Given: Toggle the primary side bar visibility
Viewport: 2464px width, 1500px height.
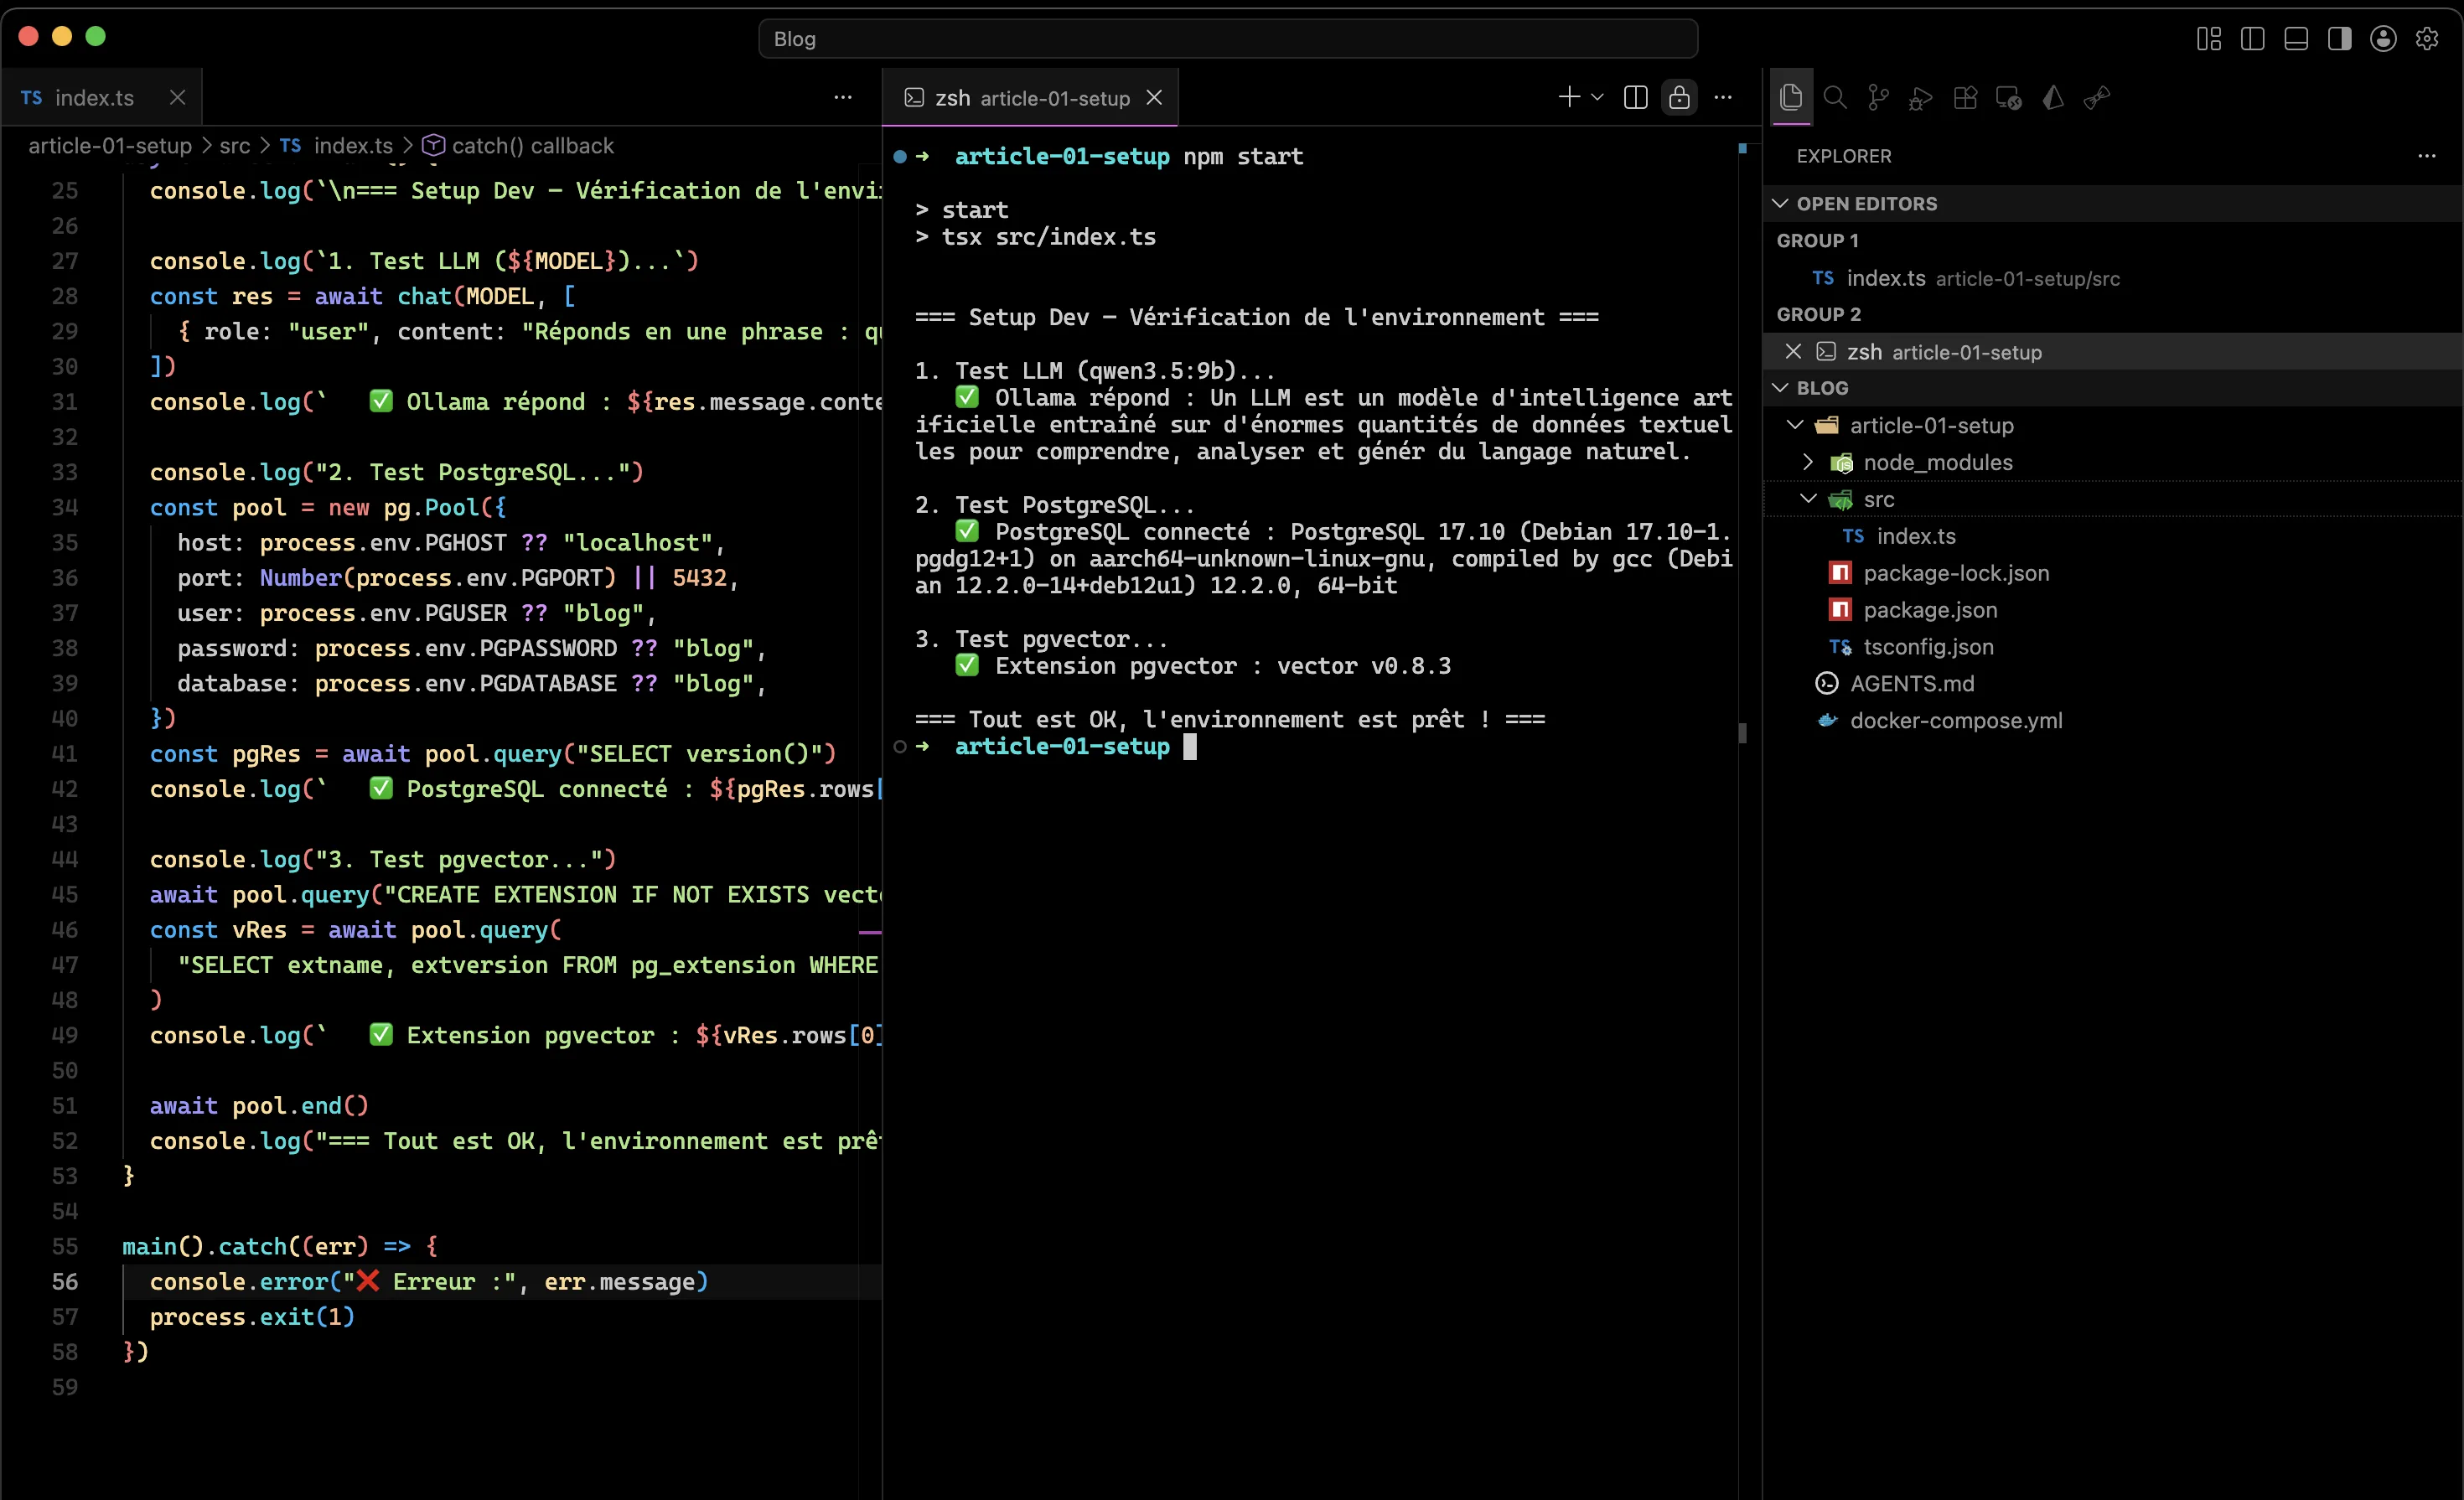Looking at the screenshot, I should [2253, 38].
